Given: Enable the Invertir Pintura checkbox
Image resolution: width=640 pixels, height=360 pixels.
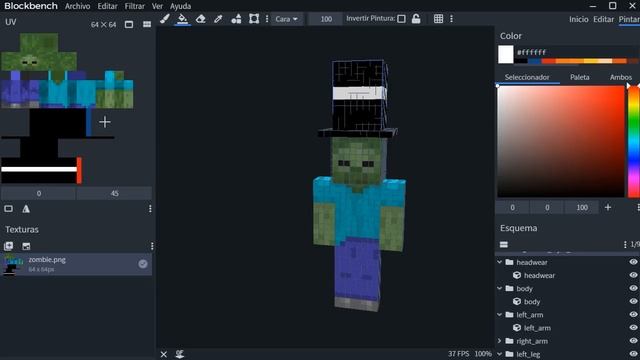Looking at the screenshot, I should (402, 19).
